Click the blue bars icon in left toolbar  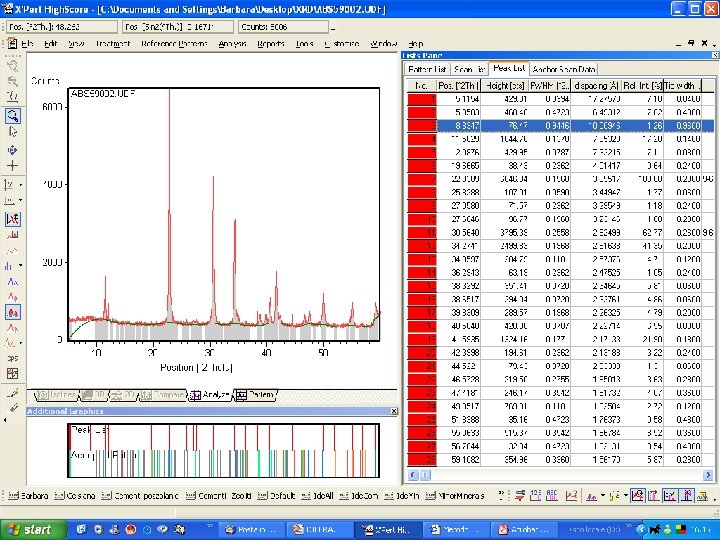tap(9, 265)
